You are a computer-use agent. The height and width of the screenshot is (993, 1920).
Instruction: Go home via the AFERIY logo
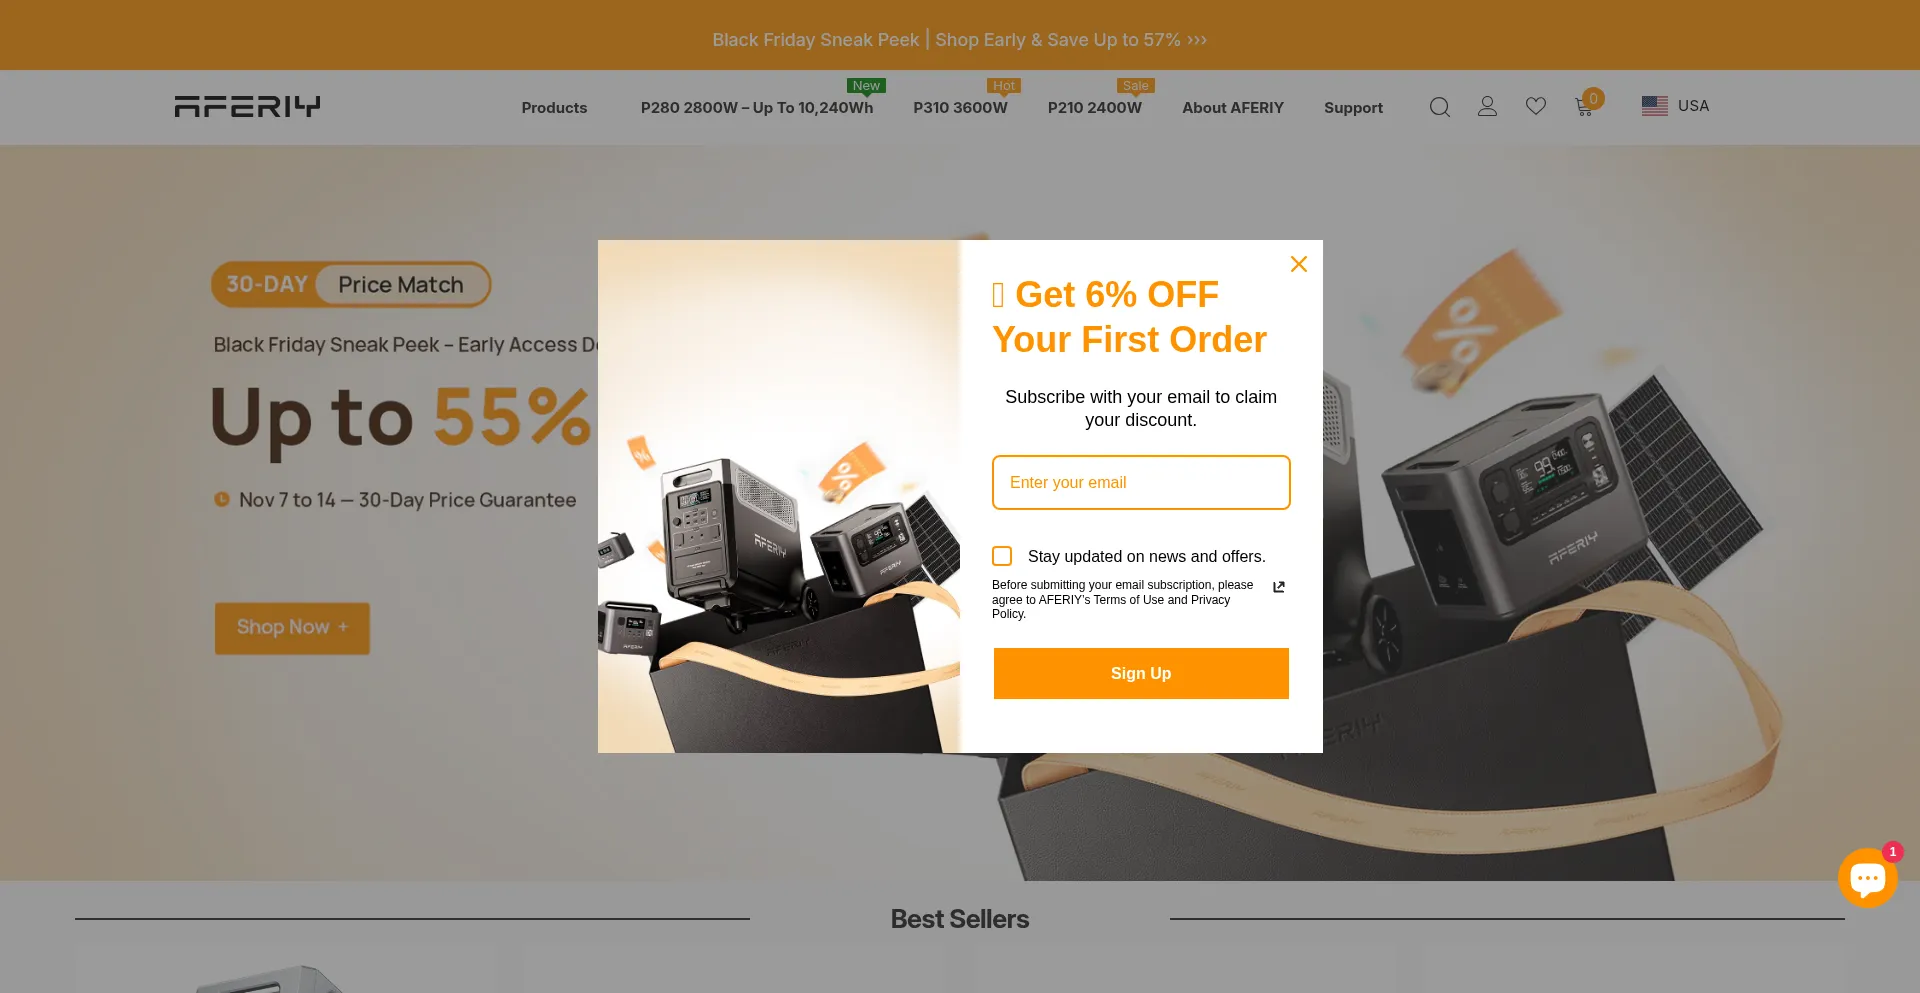pyautogui.click(x=247, y=106)
